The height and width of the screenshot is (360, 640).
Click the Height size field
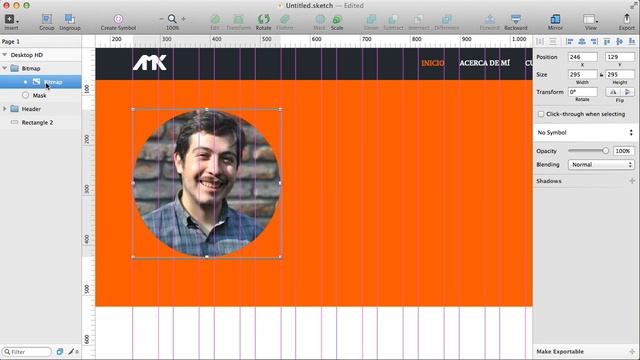click(620, 74)
